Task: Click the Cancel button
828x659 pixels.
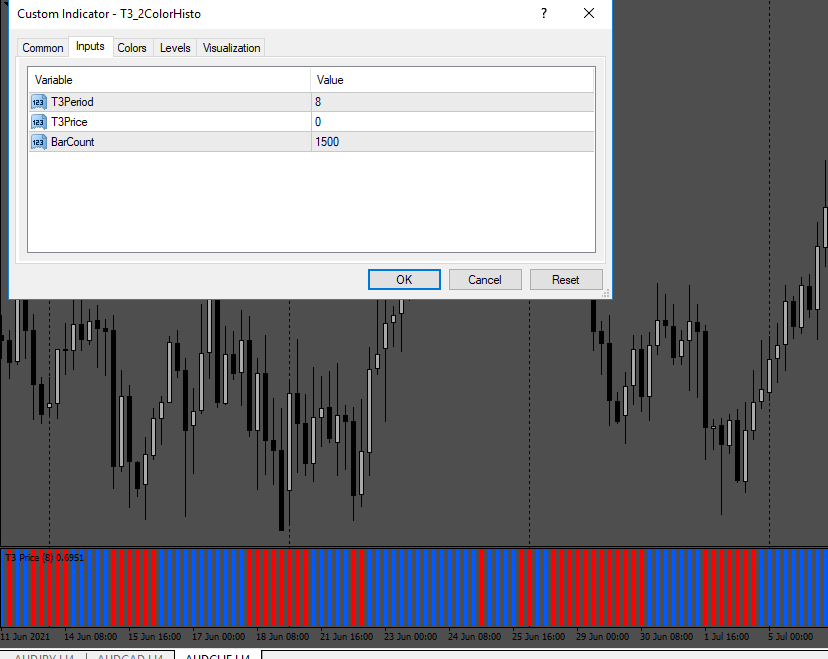Action: click(x=485, y=279)
